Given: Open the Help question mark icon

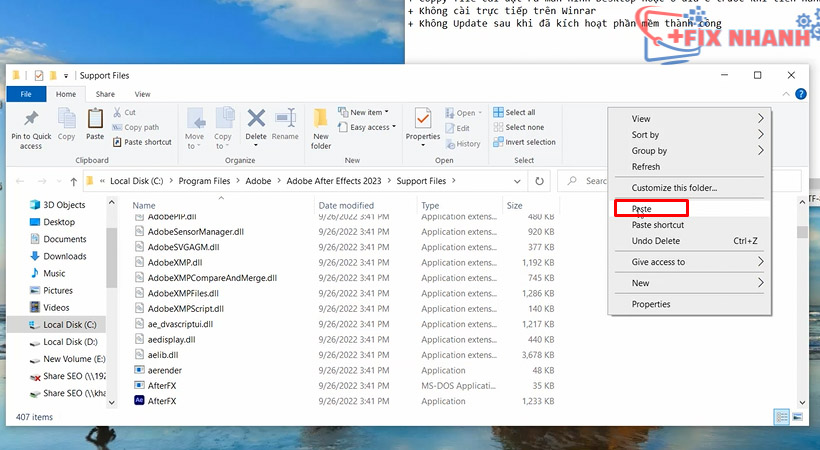Looking at the screenshot, I should point(800,94).
